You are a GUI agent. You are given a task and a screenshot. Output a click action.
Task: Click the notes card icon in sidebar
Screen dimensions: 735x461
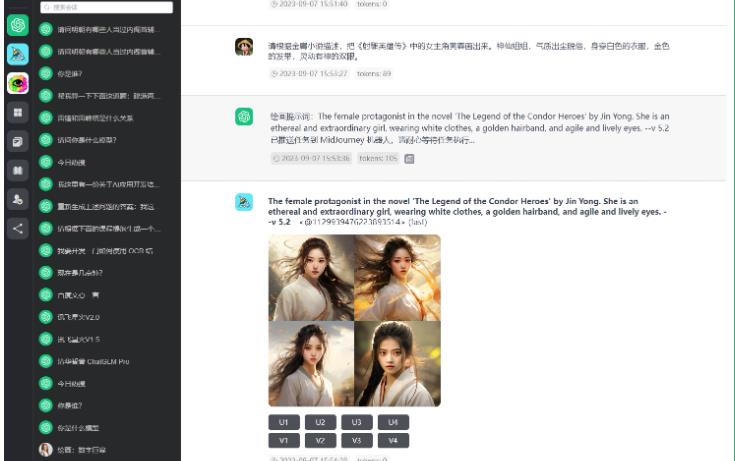18,142
